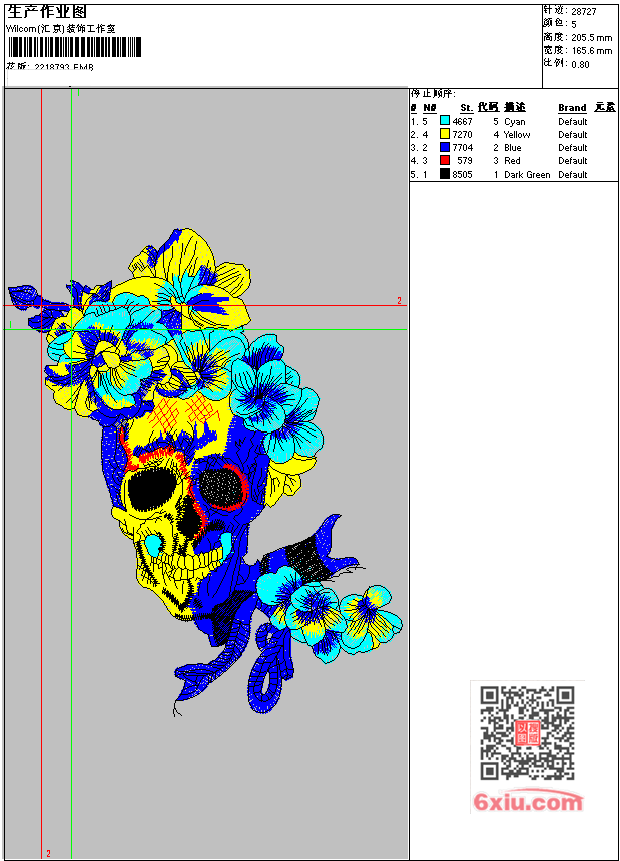Click the production worksheet title heading
This screenshot has height=861, width=620.
coord(47,12)
